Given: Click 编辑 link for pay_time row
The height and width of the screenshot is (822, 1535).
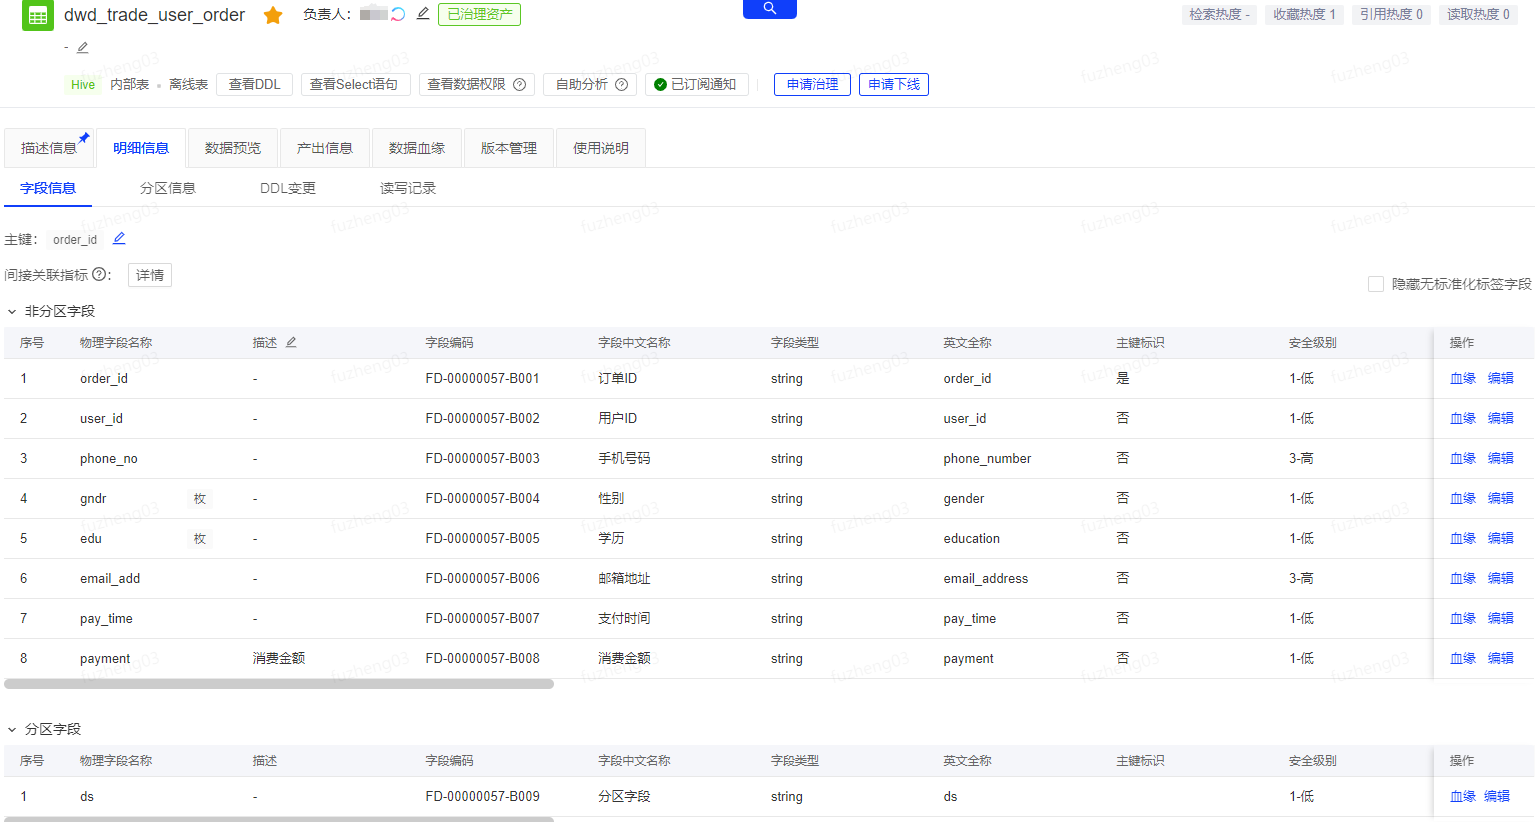Looking at the screenshot, I should pos(1501,618).
